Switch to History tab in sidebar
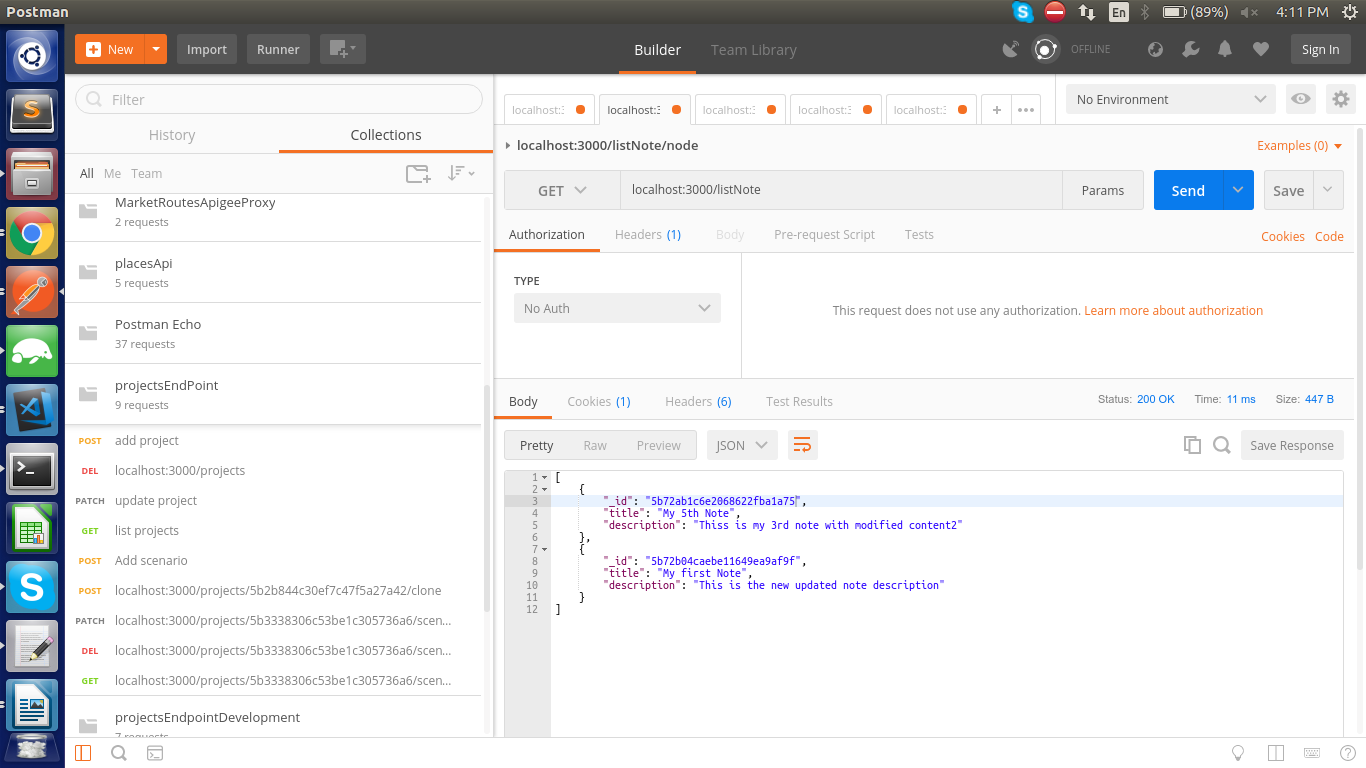Image resolution: width=1366 pixels, height=768 pixels. 172,135
